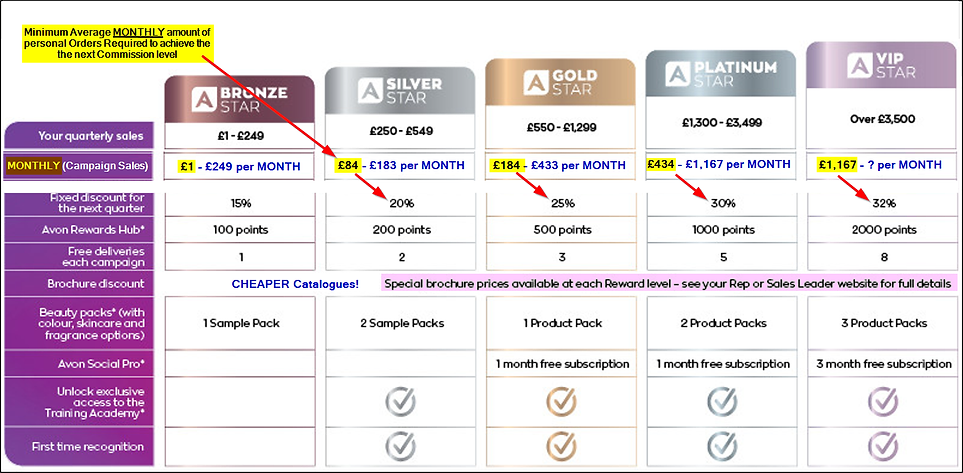
Task: Click VIP Training Academy checkmark icon
Action: (883, 402)
